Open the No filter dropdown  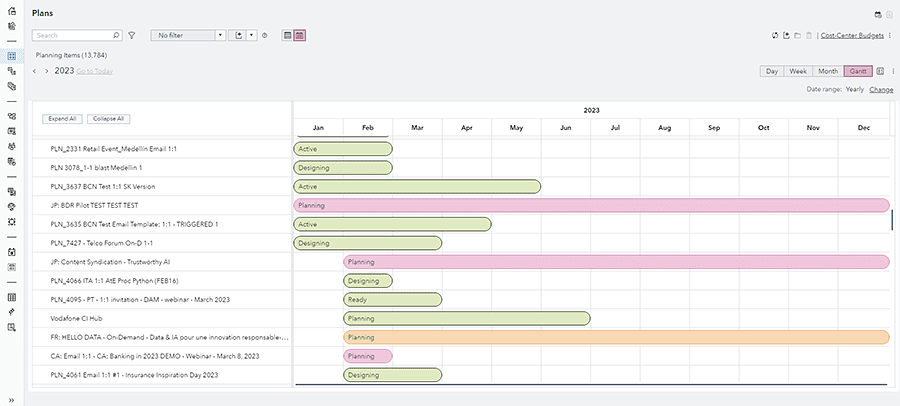pyautogui.click(x=188, y=36)
